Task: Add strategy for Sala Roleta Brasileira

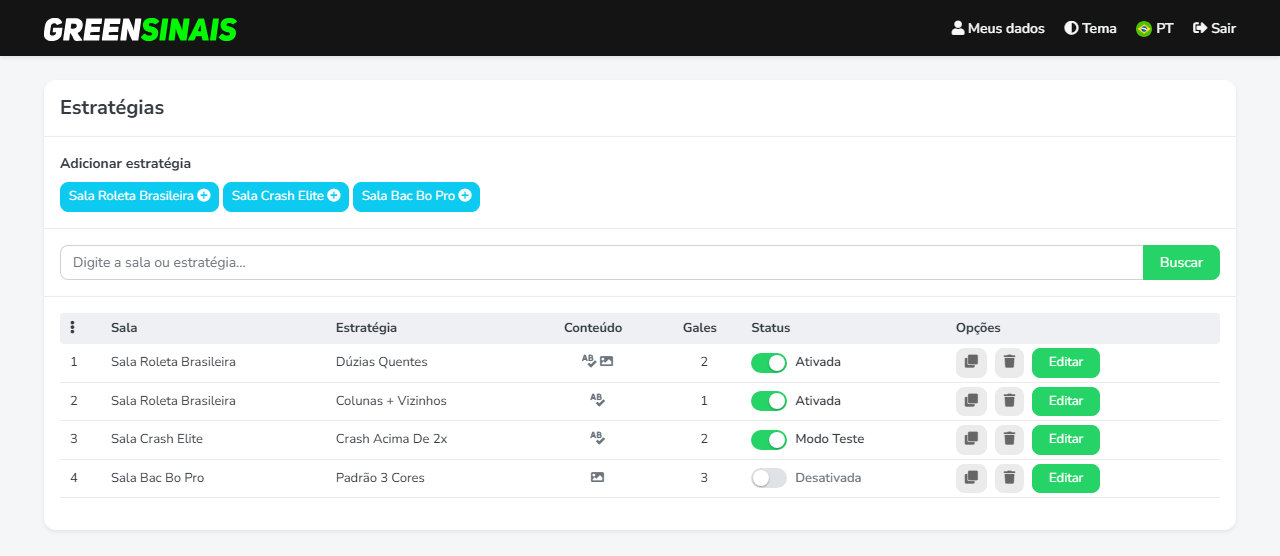Action: click(139, 196)
